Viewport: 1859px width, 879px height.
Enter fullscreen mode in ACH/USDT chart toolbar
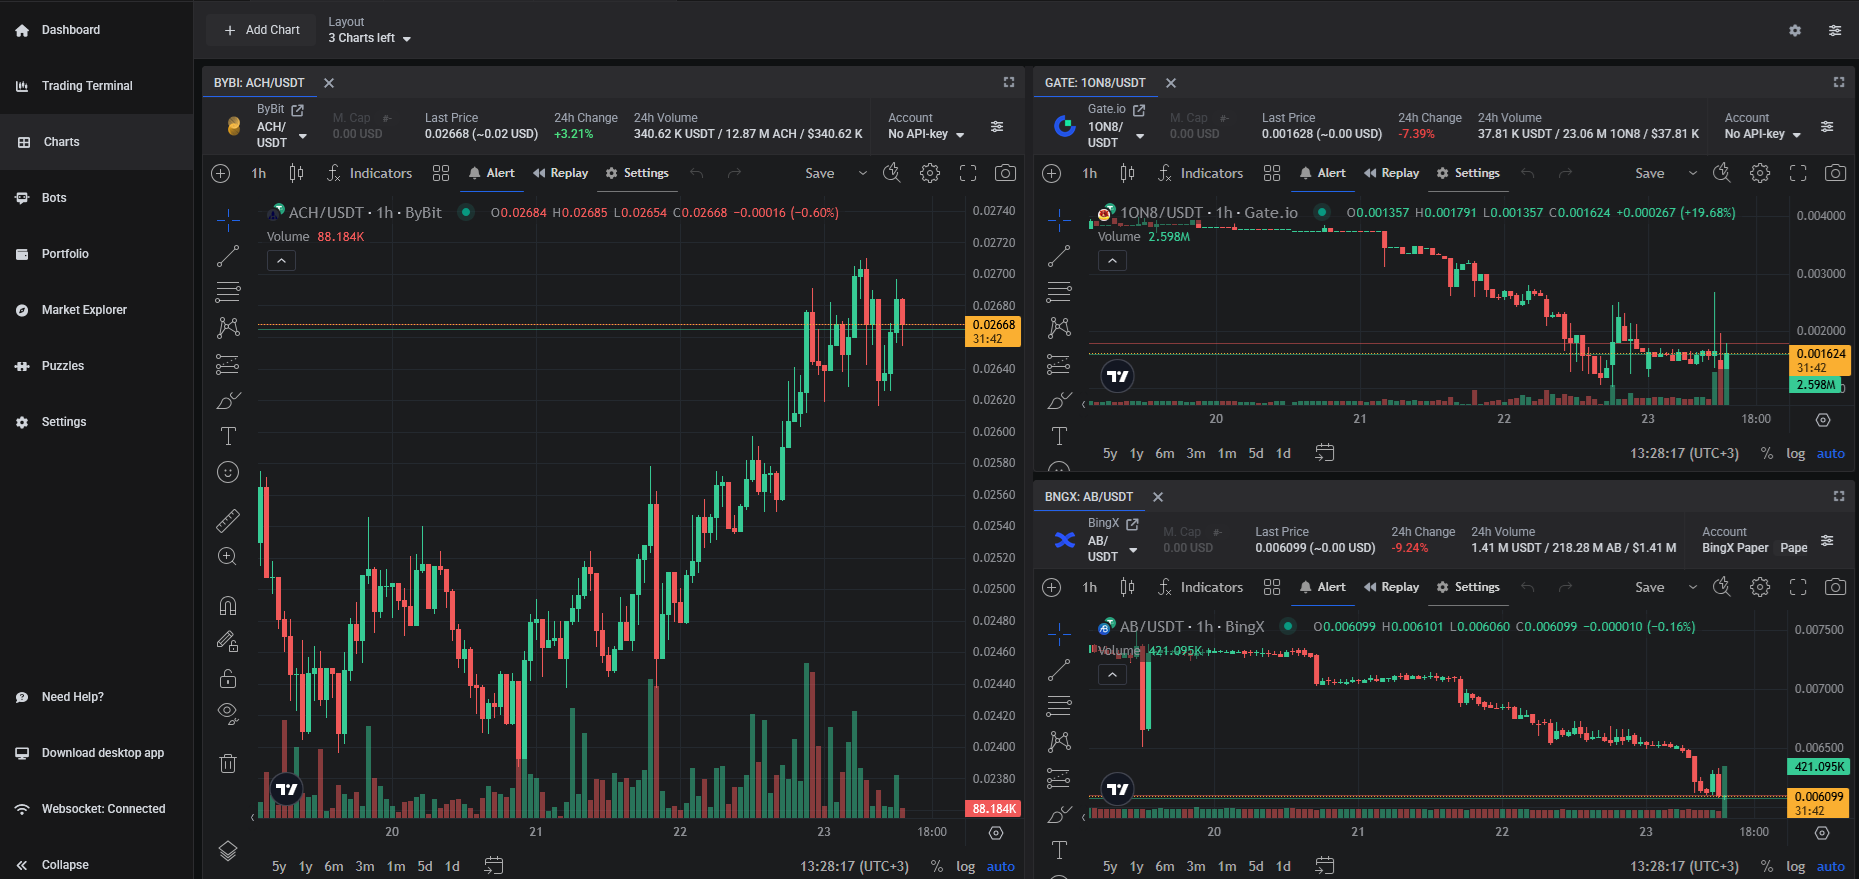click(968, 173)
